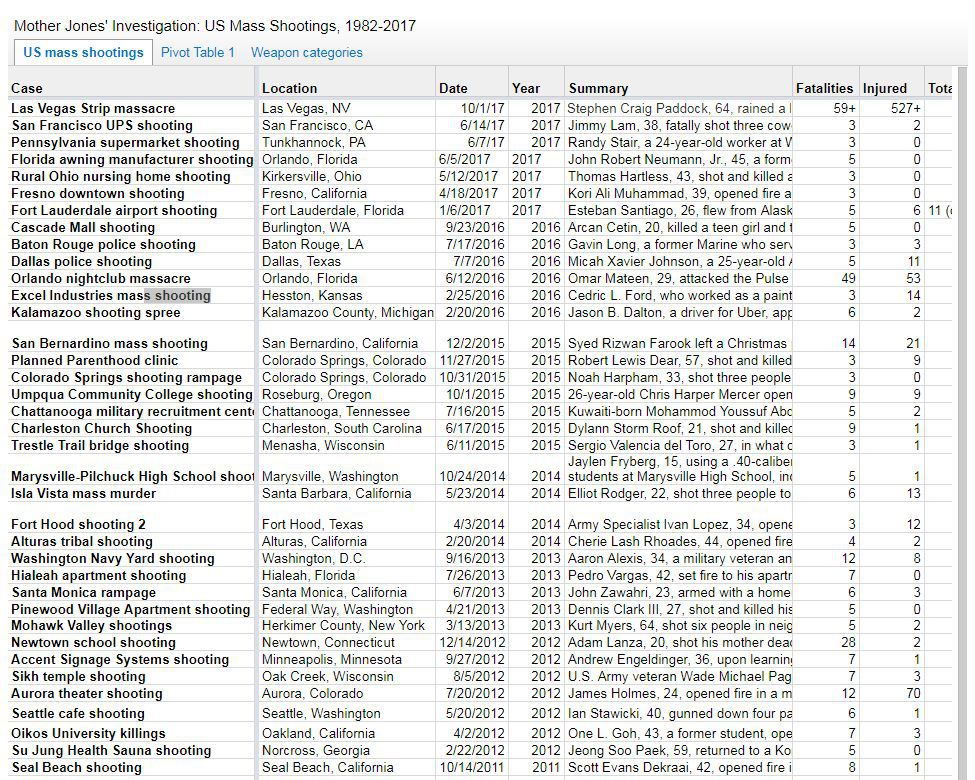Screen dimensions: 975x780
Task: Select Su Jung Health Sauna shooting
Action: tap(132, 750)
